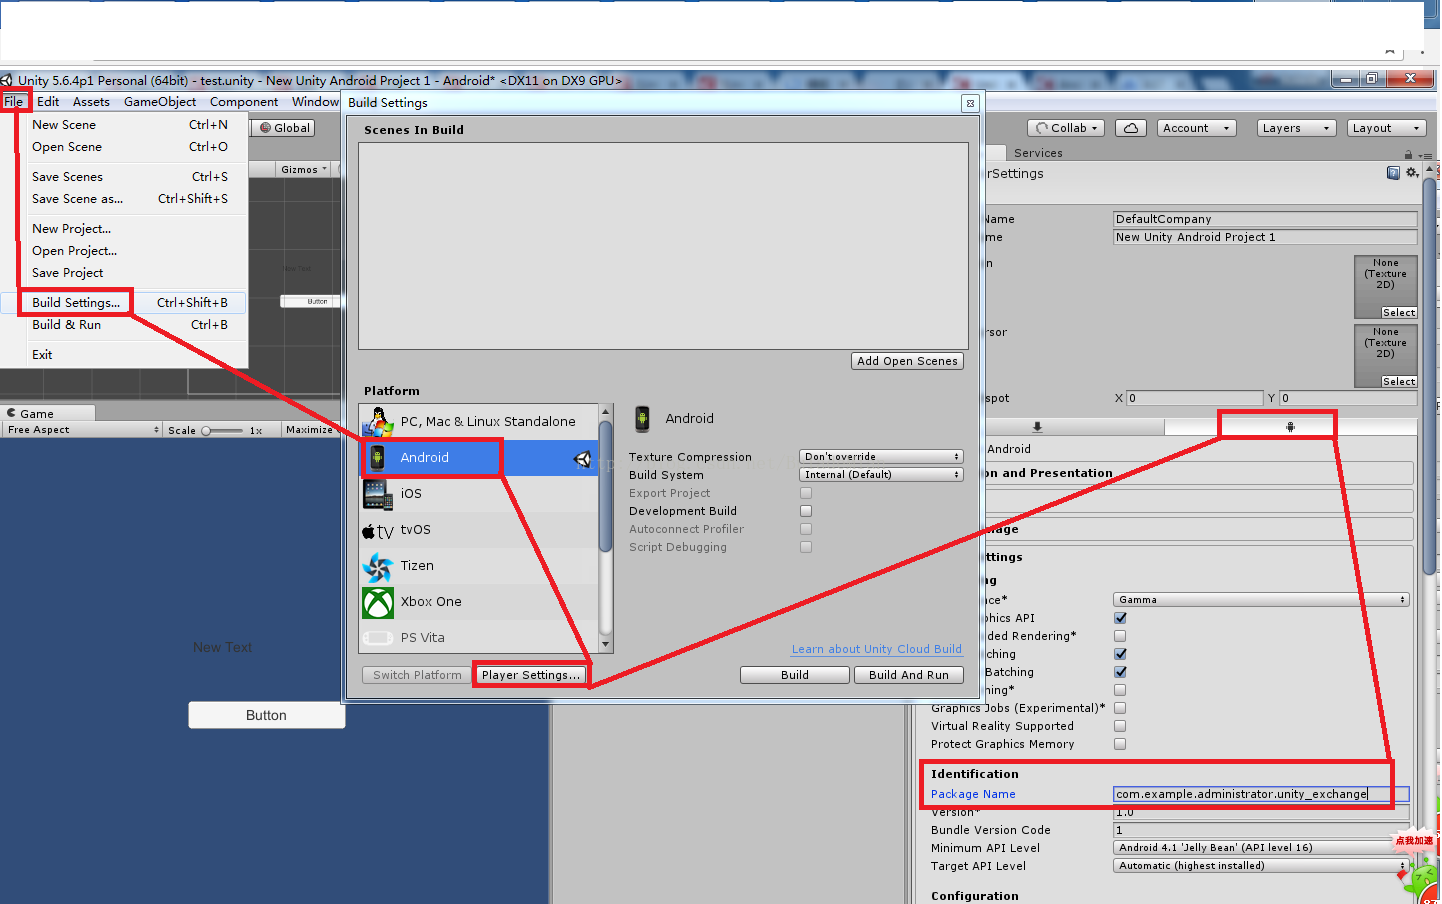Screen dimensions: 1442x904
Task: Select the PS Vita platform icon
Action: pos(378,638)
